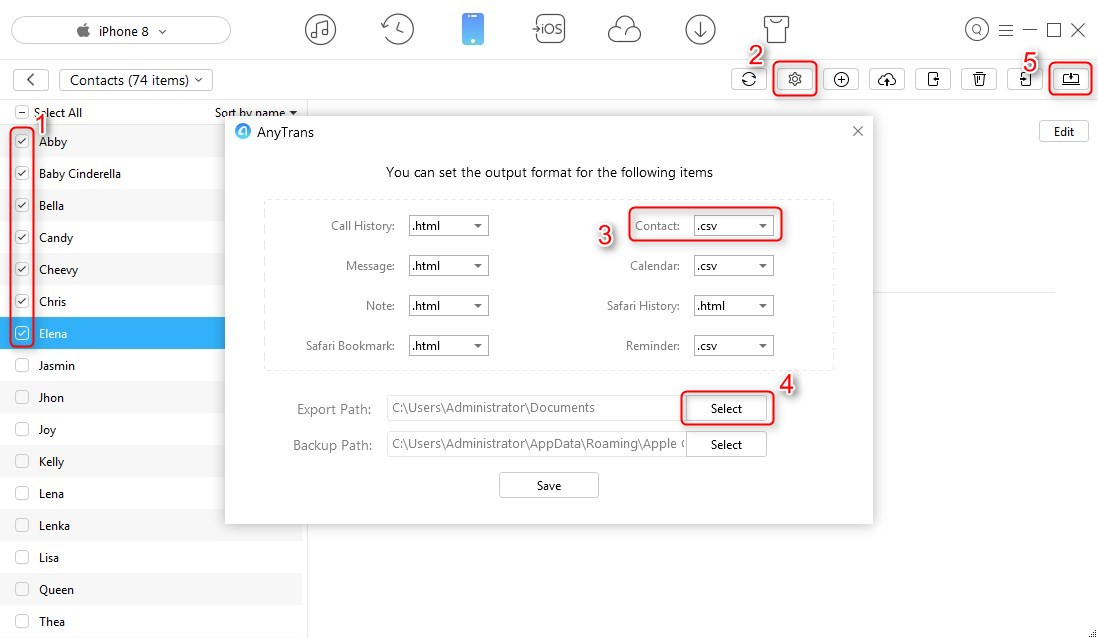Image resolution: width=1098 pixels, height=638 pixels.
Task: Open the Calendar format dropdown
Action: (x=733, y=265)
